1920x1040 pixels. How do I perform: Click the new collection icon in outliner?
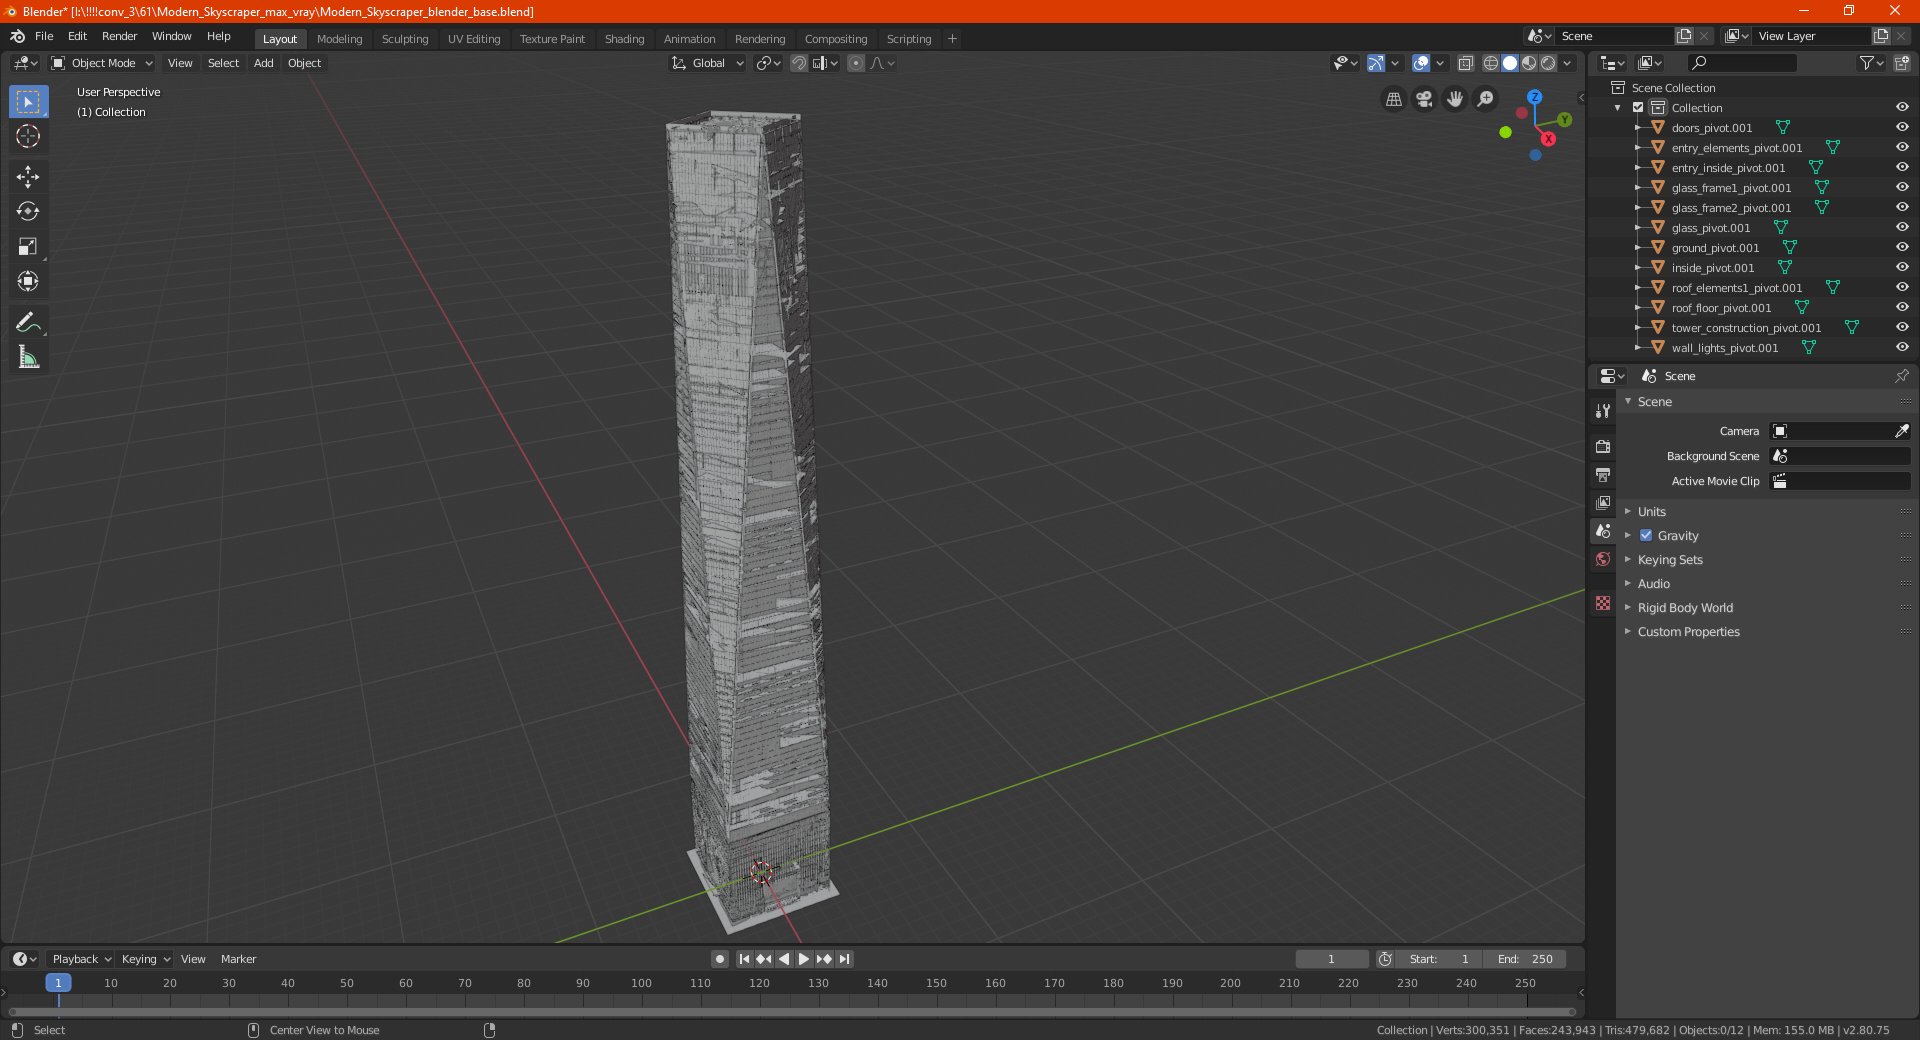[x=1901, y=63]
